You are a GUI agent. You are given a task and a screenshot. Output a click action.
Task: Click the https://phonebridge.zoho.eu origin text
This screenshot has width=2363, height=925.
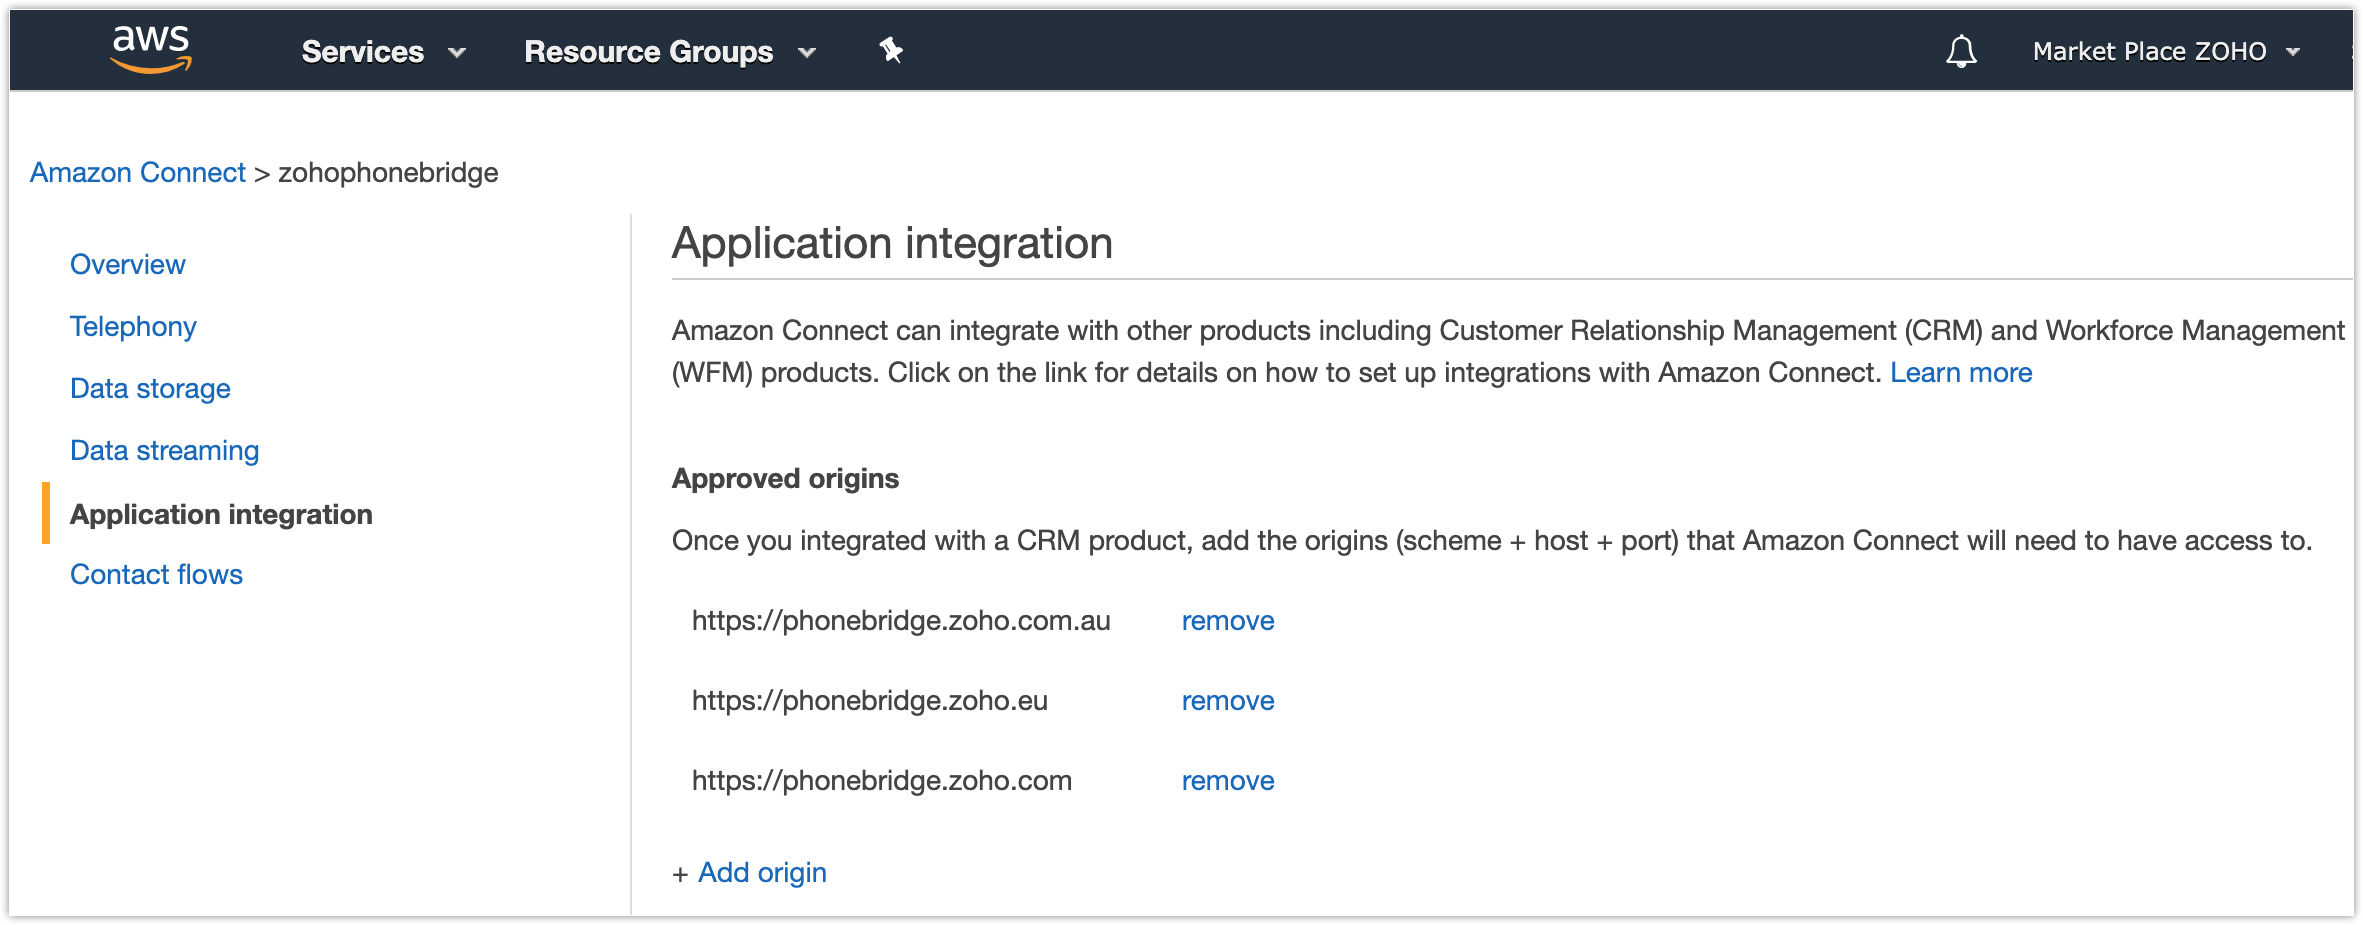(869, 701)
